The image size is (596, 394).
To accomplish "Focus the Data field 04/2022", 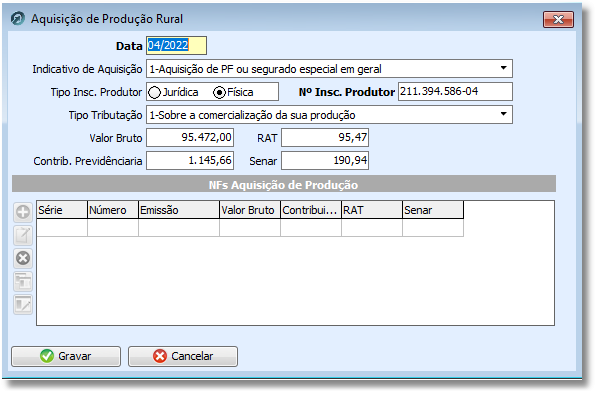I will tap(176, 46).
